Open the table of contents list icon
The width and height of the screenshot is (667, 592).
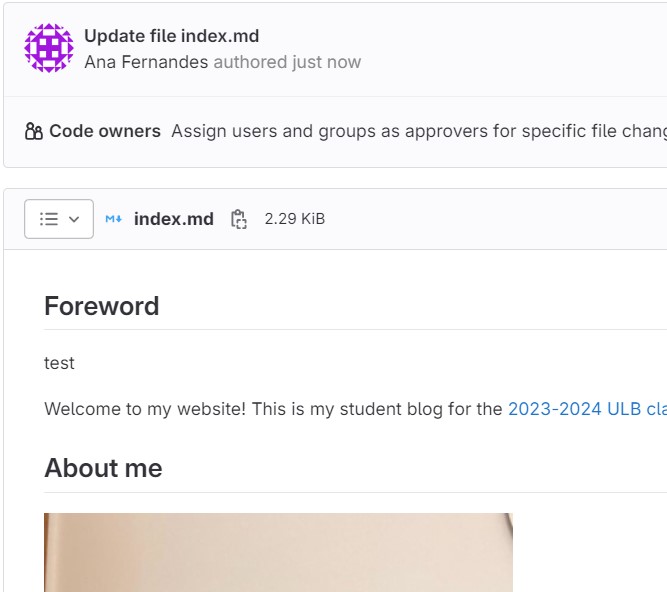[49, 219]
